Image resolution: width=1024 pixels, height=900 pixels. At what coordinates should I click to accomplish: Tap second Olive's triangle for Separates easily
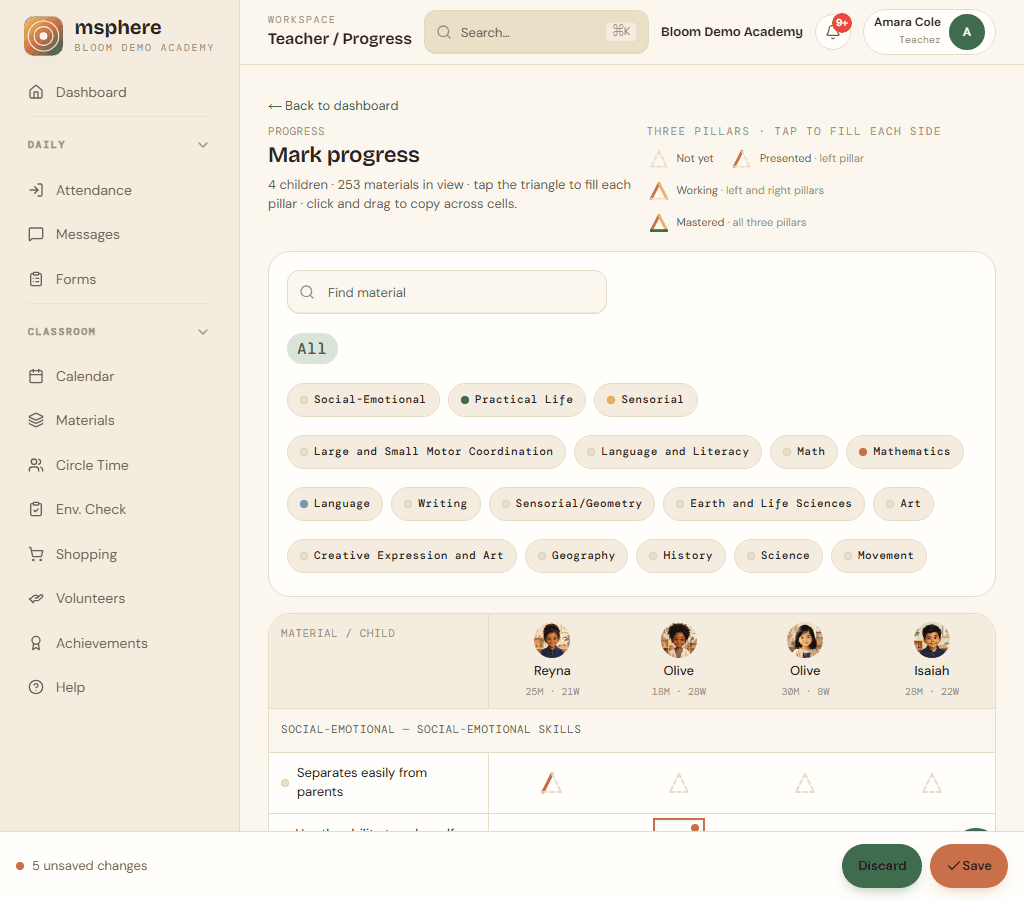click(805, 782)
